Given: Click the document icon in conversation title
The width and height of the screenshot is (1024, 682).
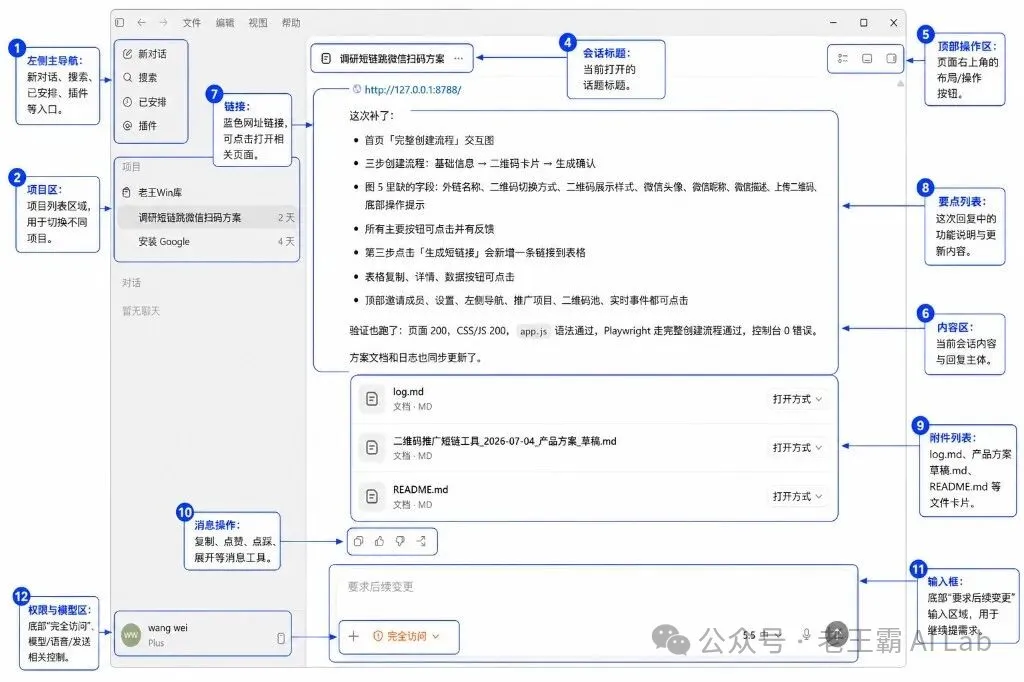Looking at the screenshot, I should (326, 59).
